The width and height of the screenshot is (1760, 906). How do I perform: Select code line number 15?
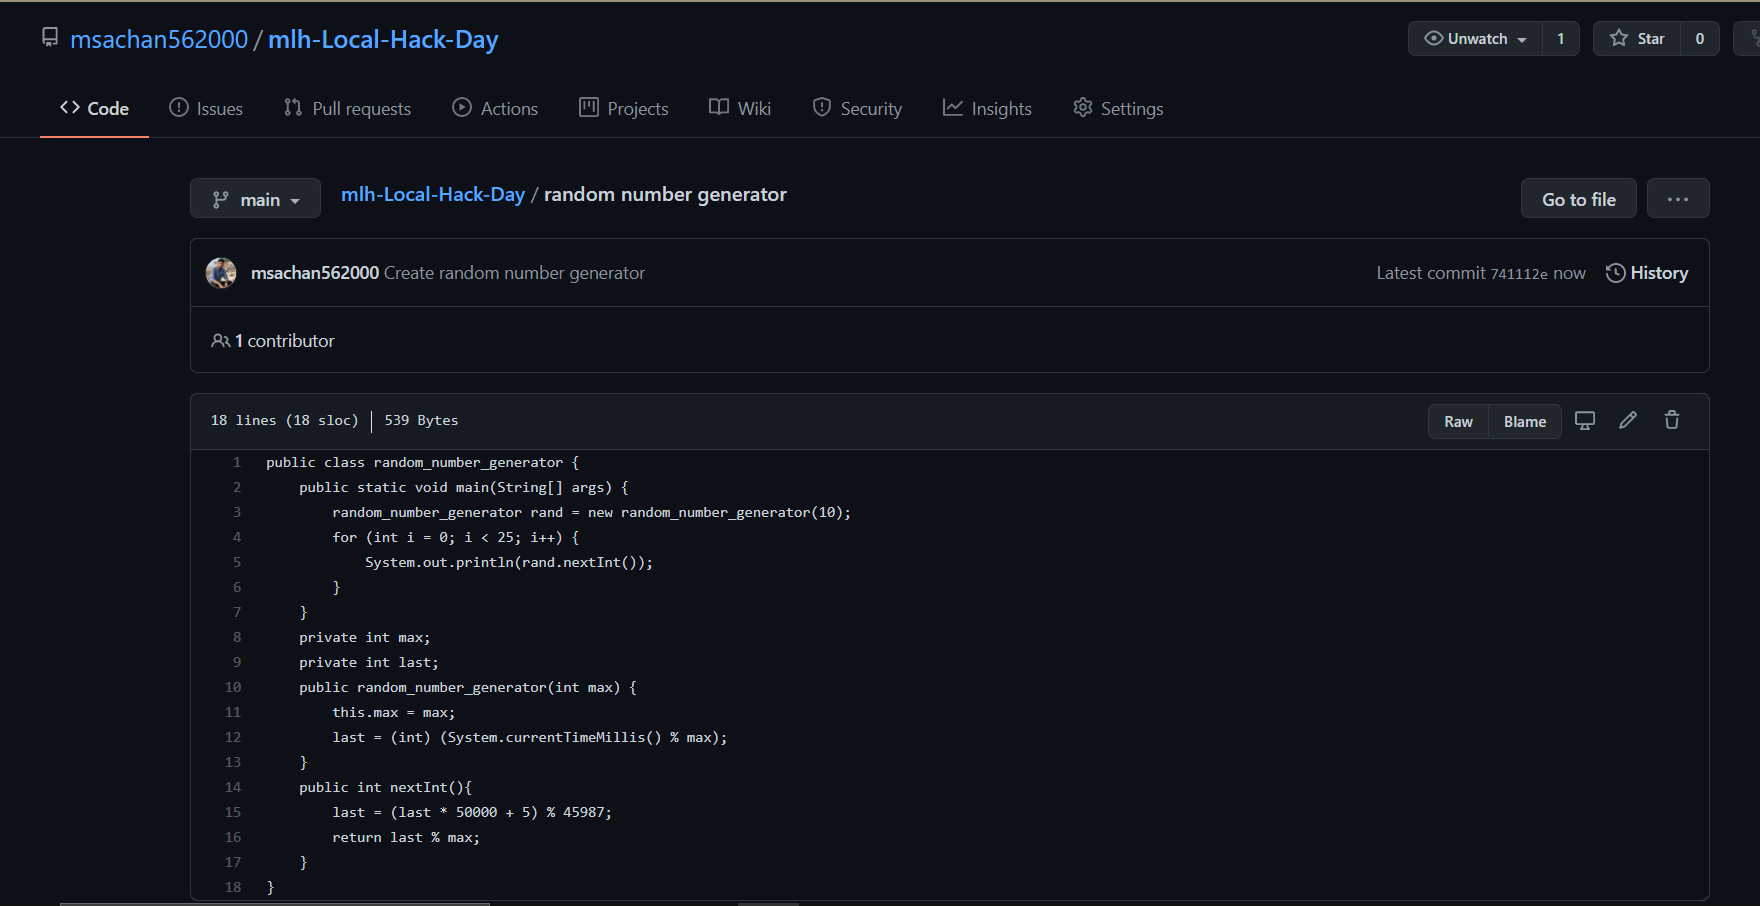tap(233, 812)
